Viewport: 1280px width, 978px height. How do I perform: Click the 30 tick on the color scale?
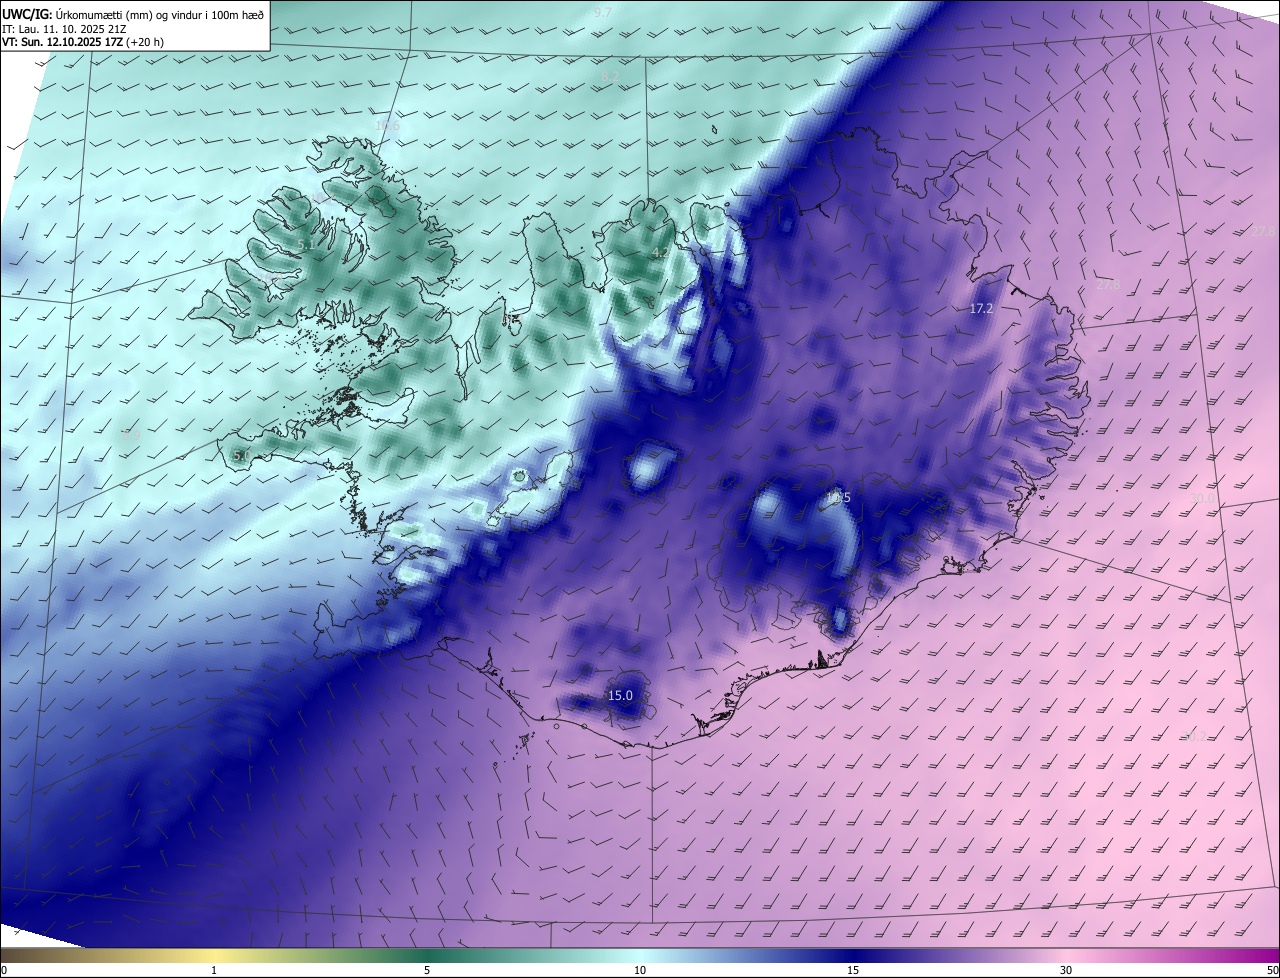point(1066,970)
